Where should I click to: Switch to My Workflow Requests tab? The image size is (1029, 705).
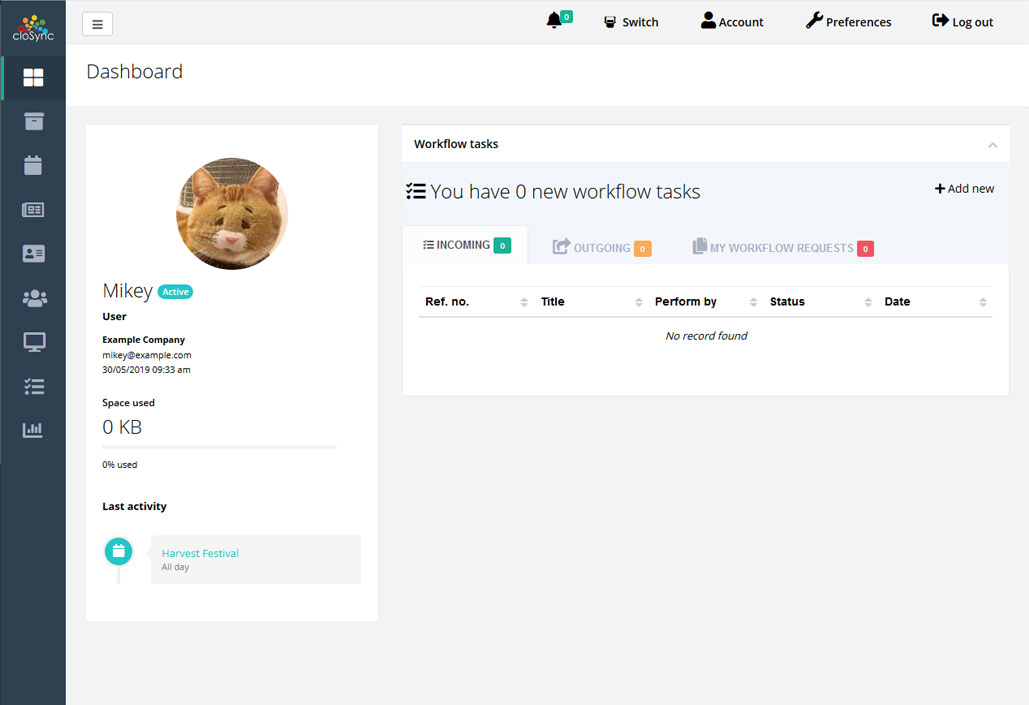pos(782,248)
